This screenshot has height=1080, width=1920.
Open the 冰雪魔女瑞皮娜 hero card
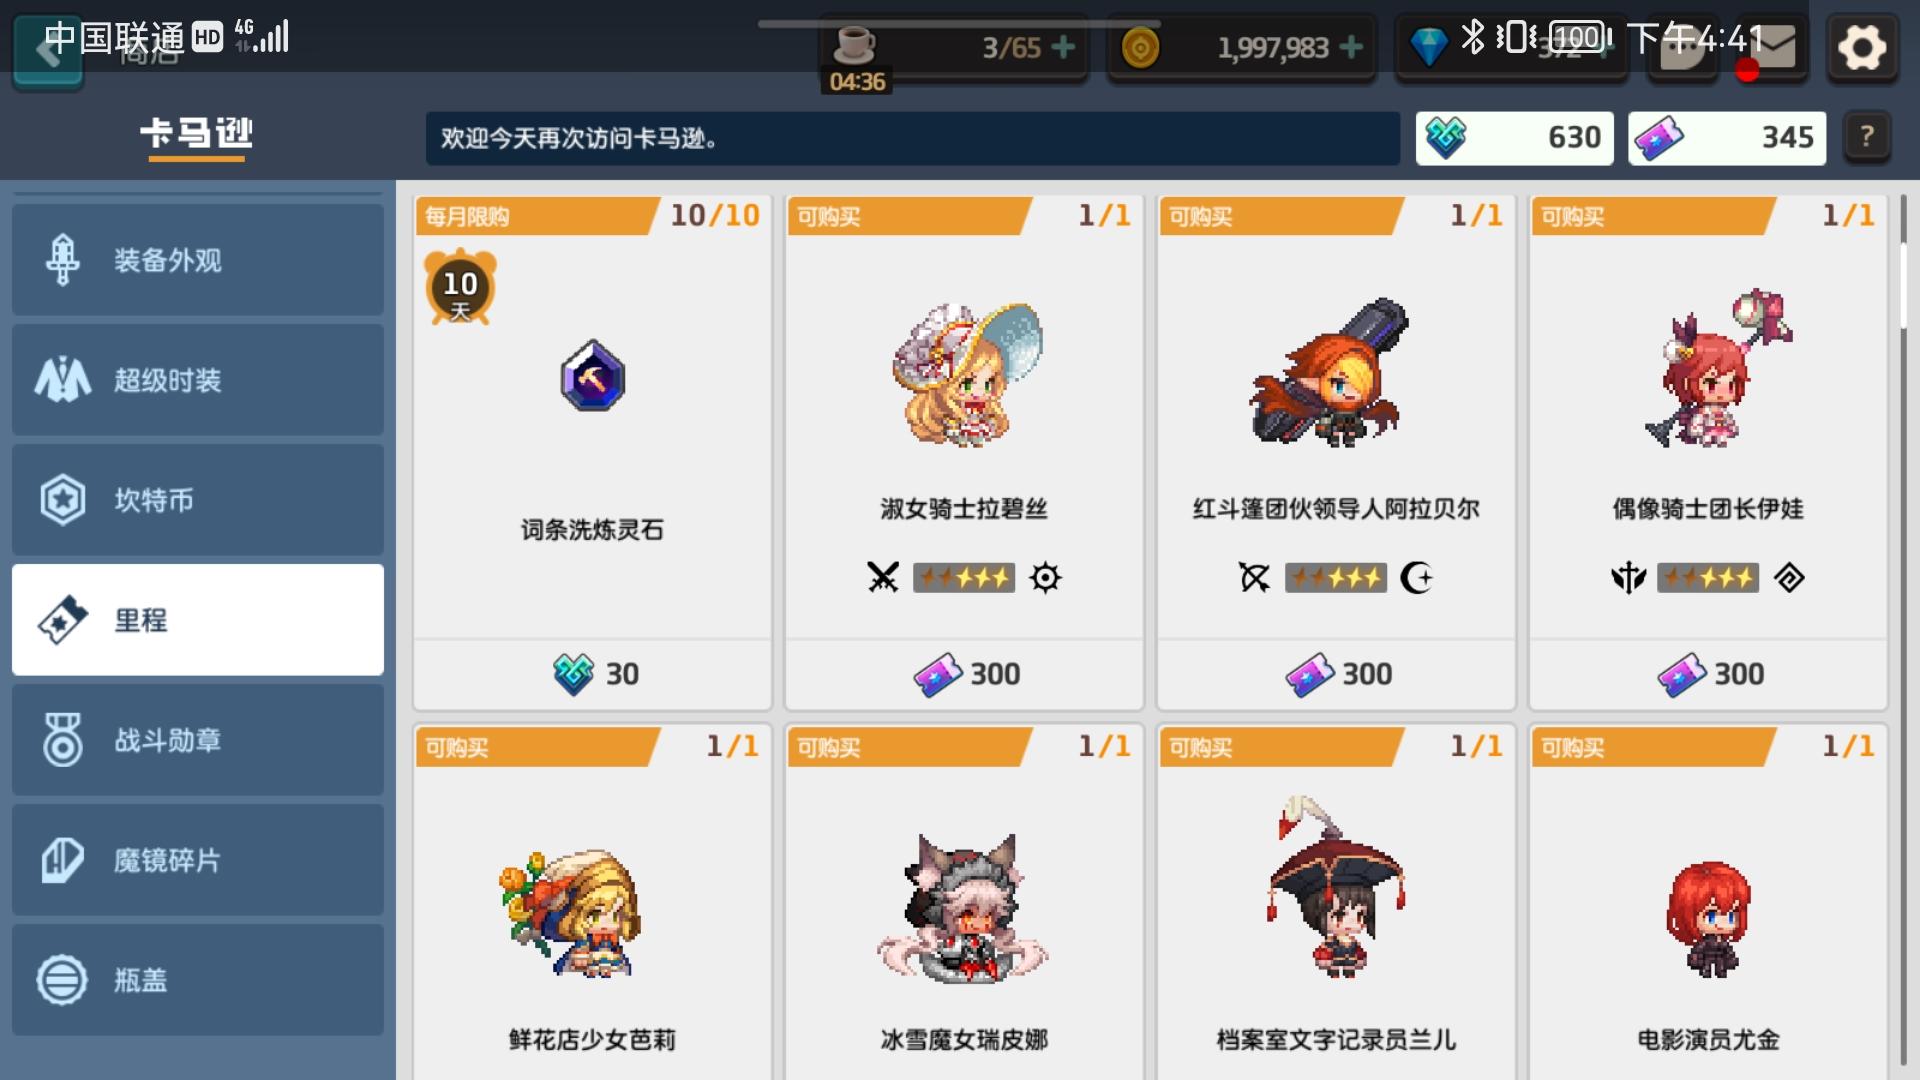[x=964, y=902]
